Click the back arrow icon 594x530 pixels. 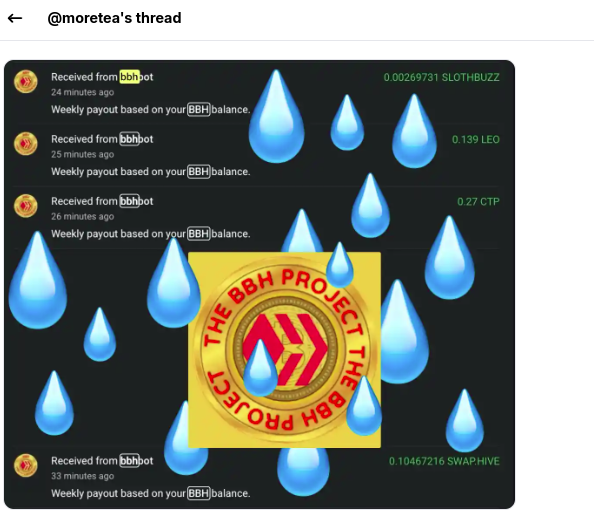pos(15,18)
